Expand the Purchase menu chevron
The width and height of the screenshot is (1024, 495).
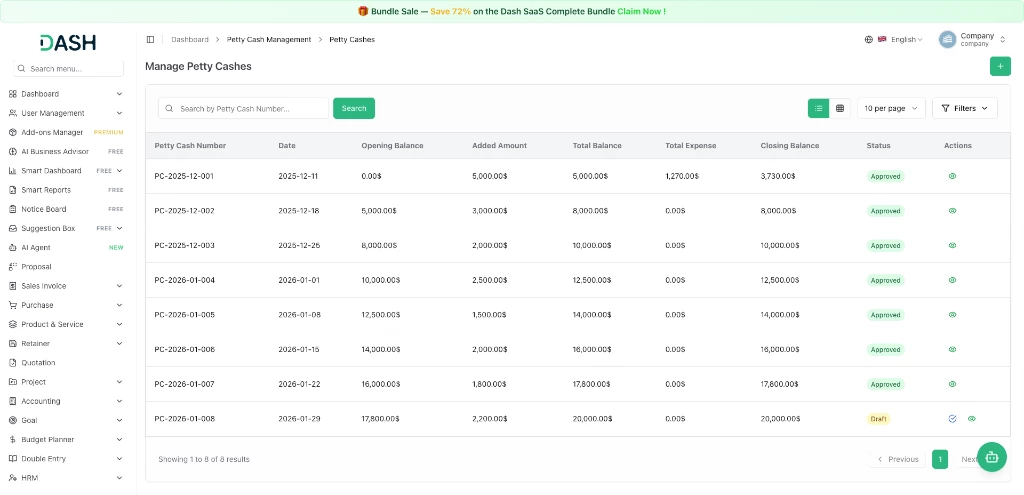point(120,305)
